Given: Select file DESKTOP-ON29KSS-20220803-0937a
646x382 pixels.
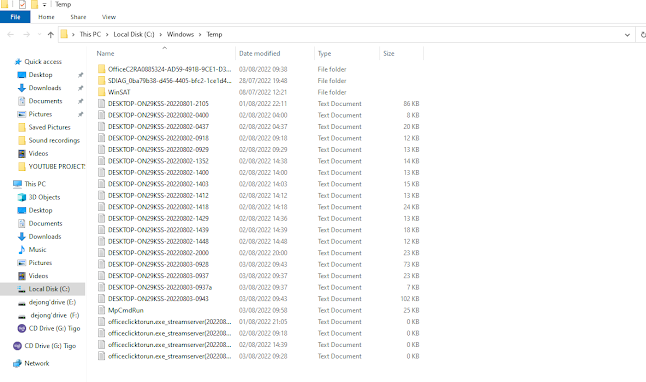Looking at the screenshot, I should (x=160, y=287).
